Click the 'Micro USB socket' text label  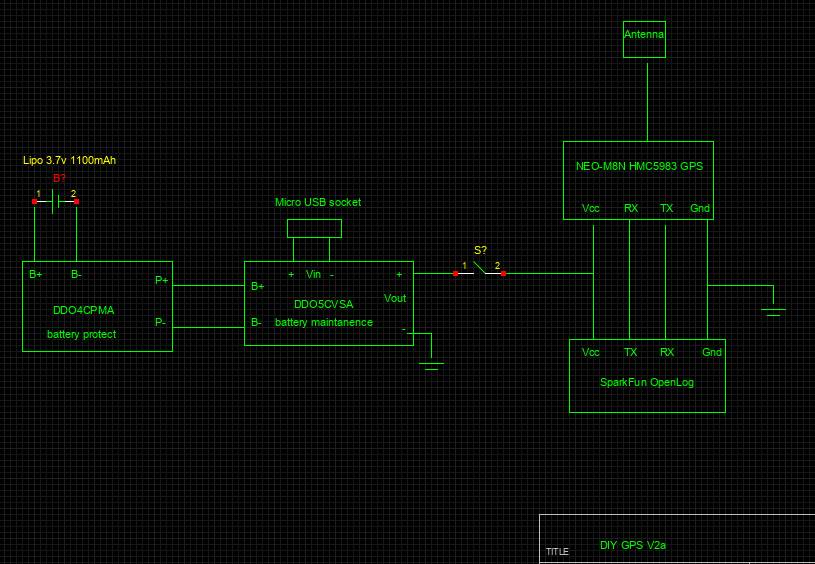click(318, 202)
